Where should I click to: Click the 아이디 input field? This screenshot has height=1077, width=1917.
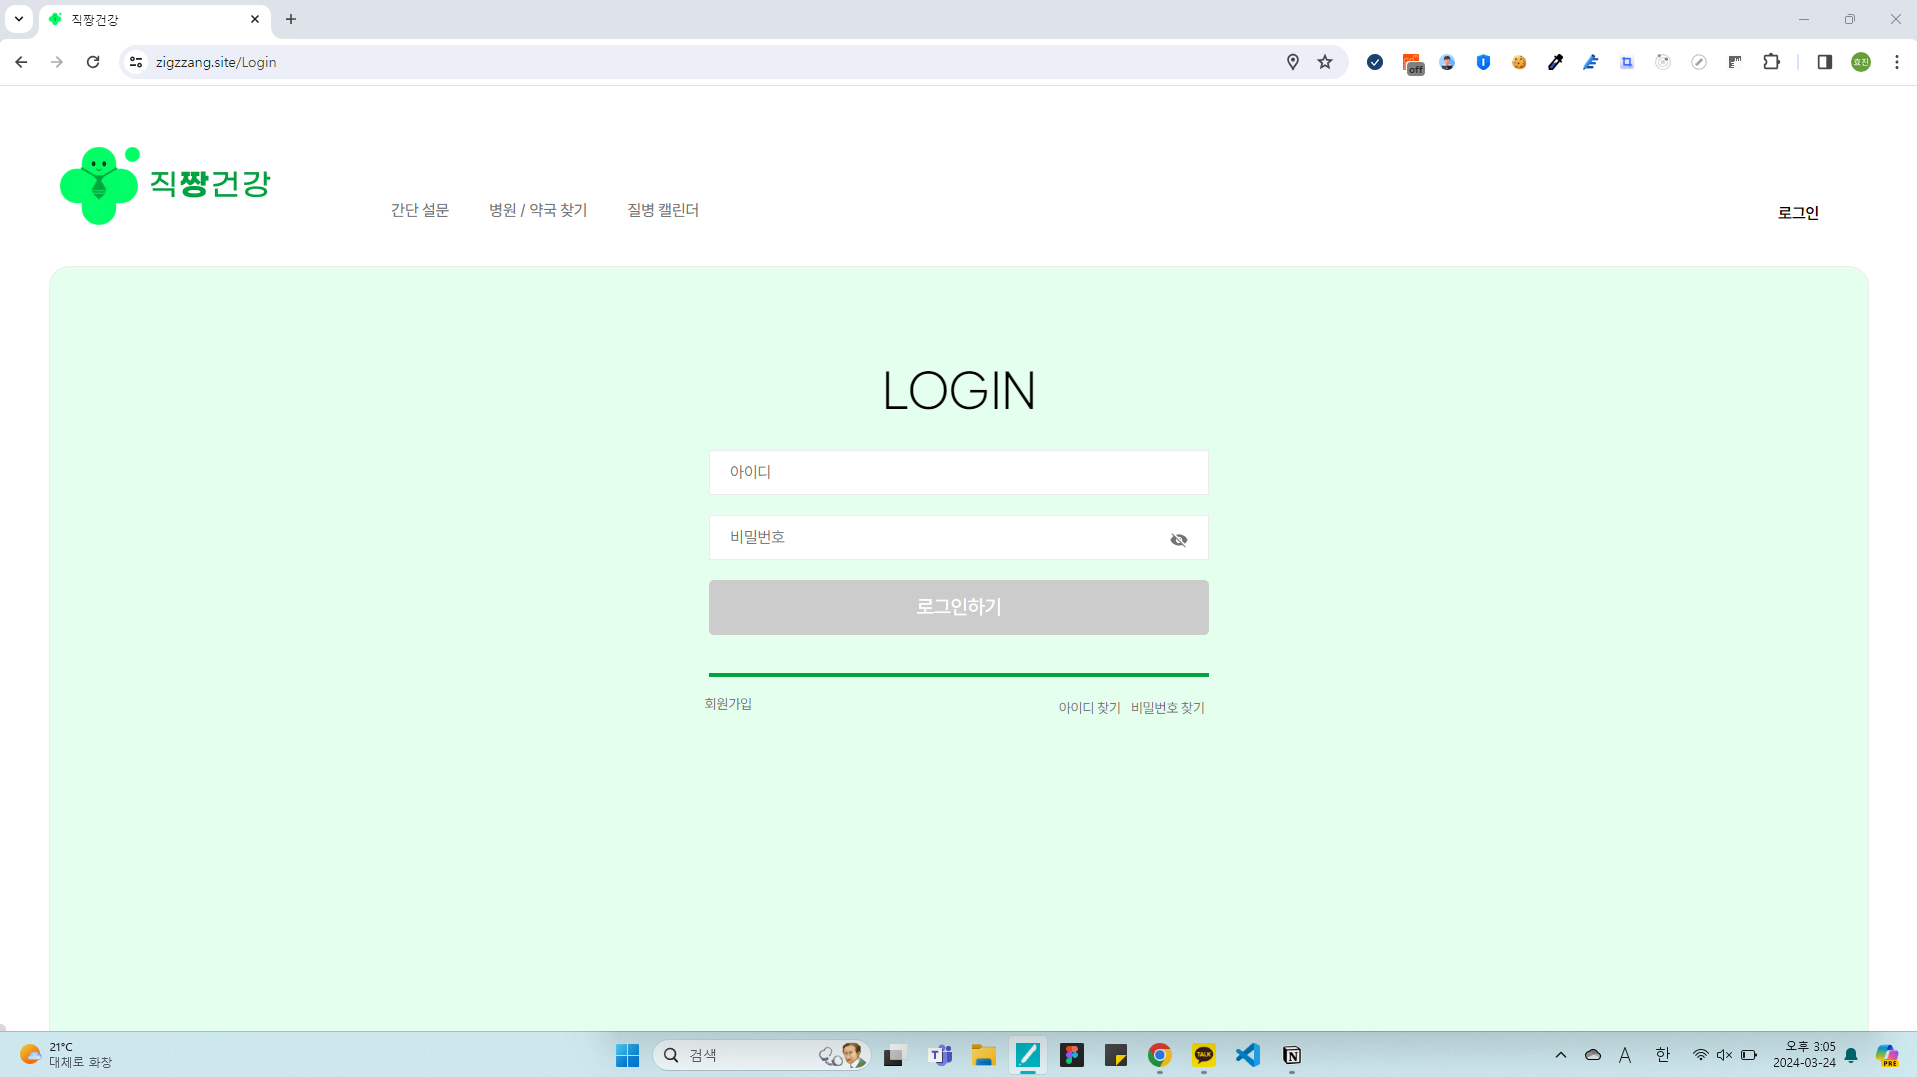pos(958,472)
